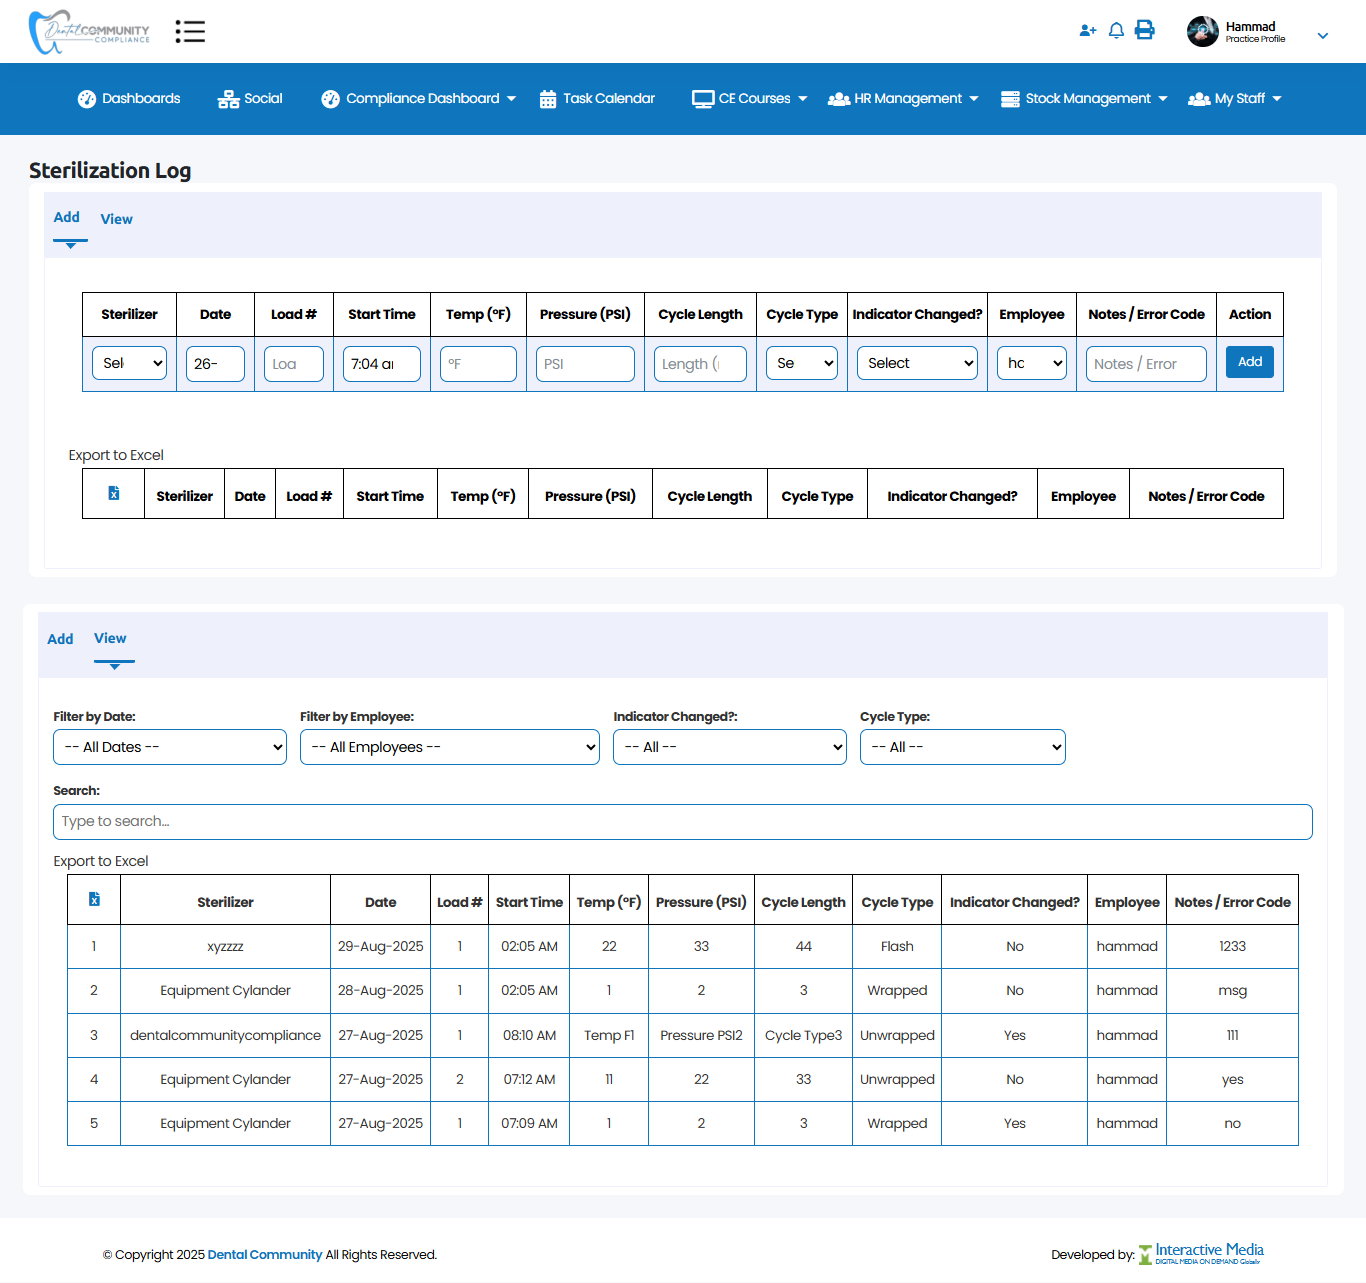Open the HR Management menu
Viewport: 1366px width, 1283px height.
903,99
